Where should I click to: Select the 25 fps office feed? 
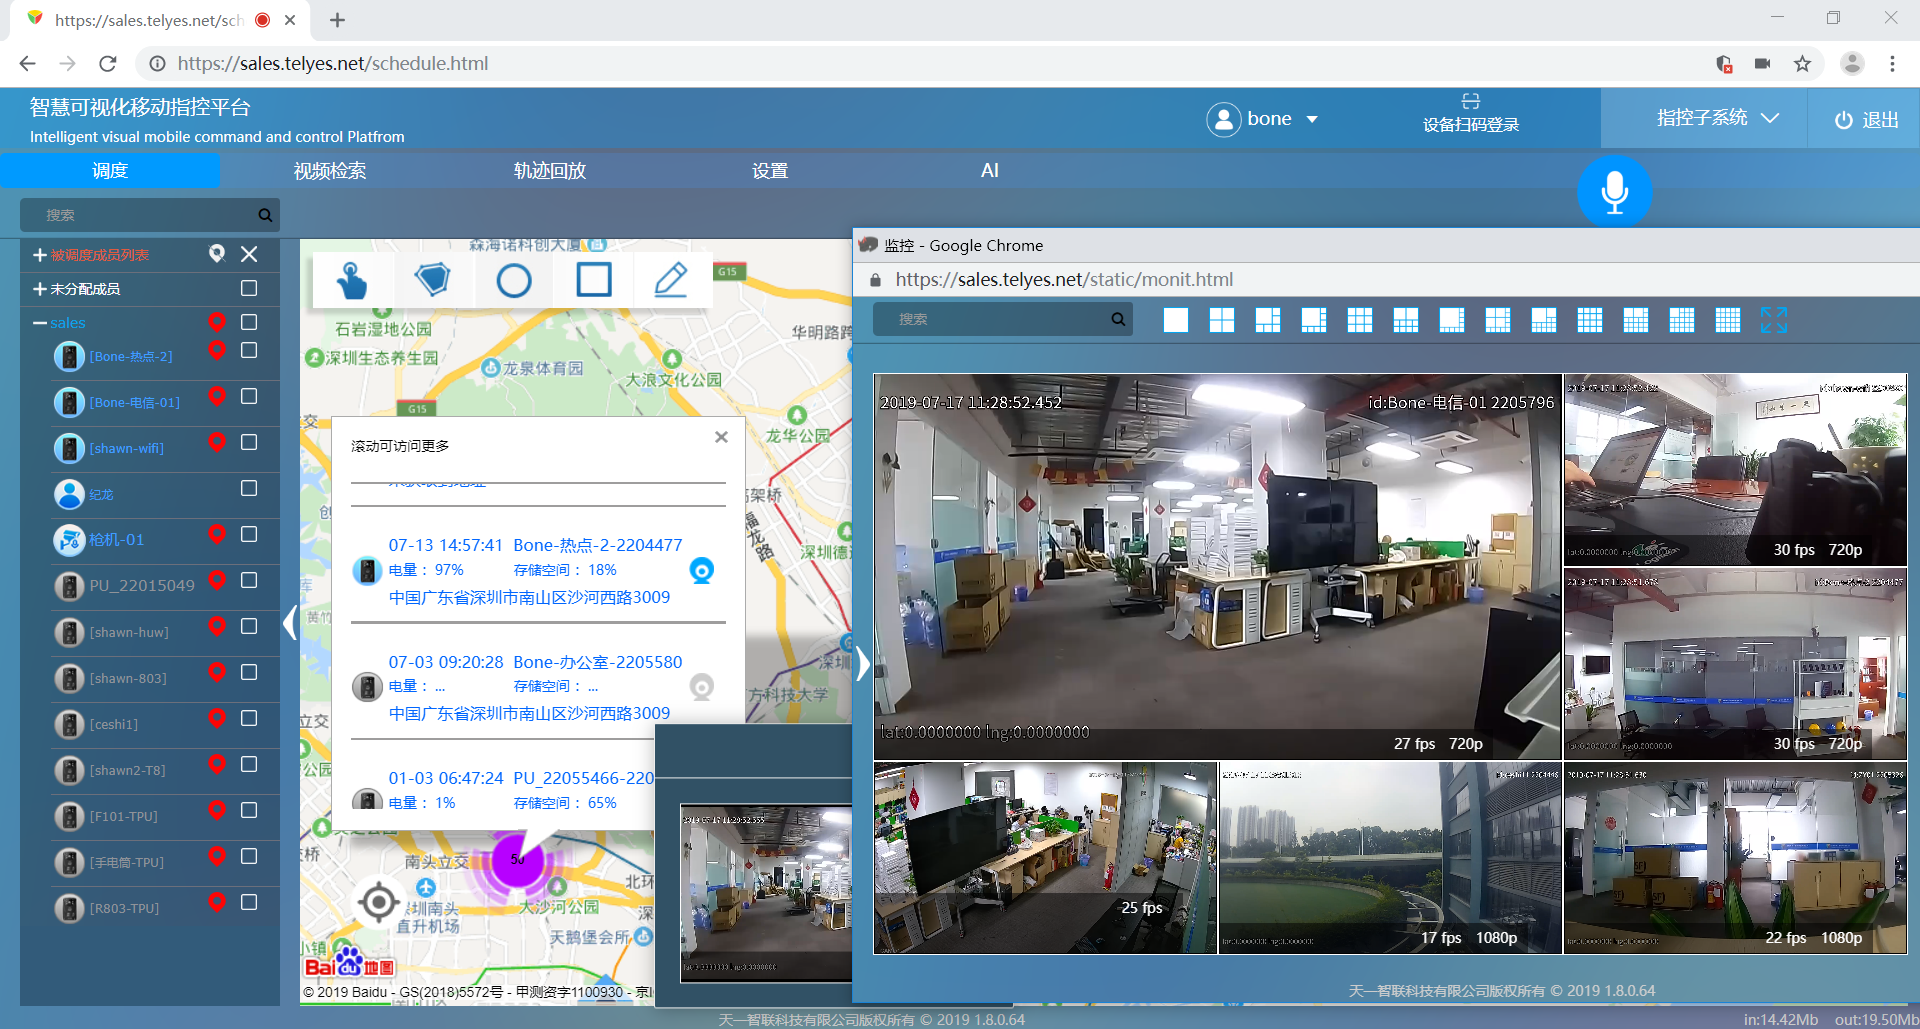click(1045, 858)
